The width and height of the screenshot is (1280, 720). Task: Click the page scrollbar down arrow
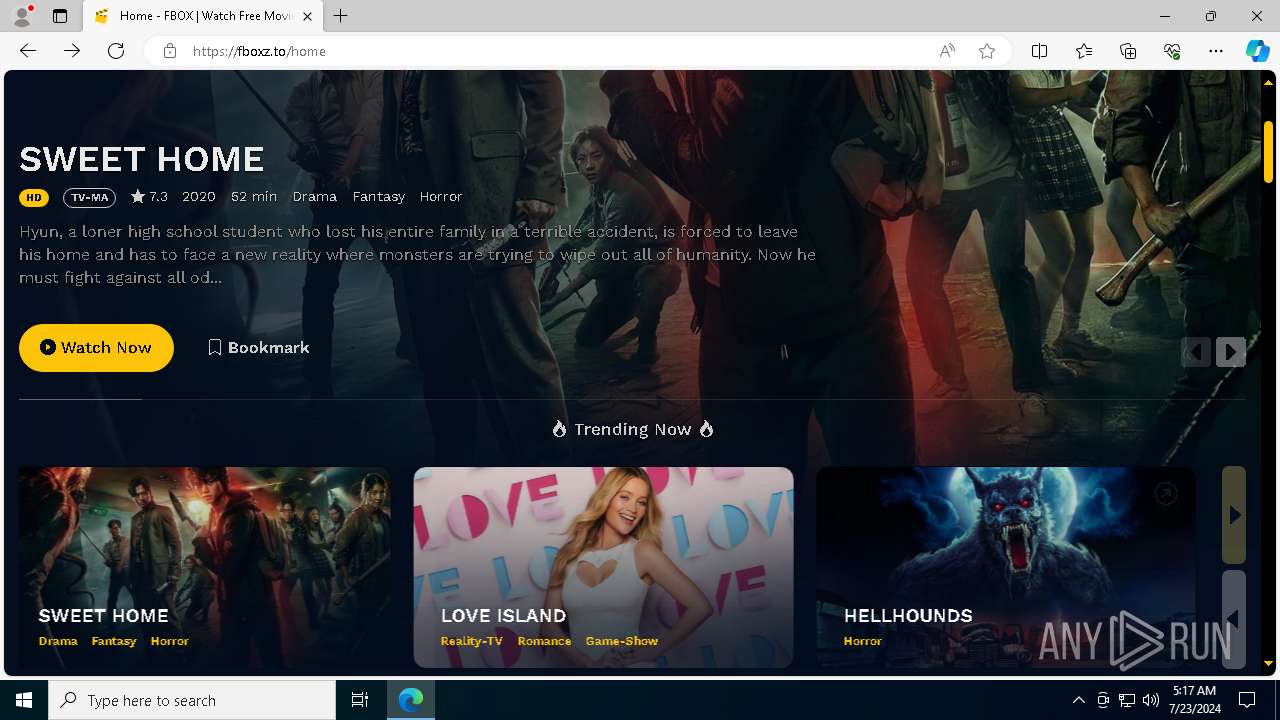click(x=1268, y=663)
